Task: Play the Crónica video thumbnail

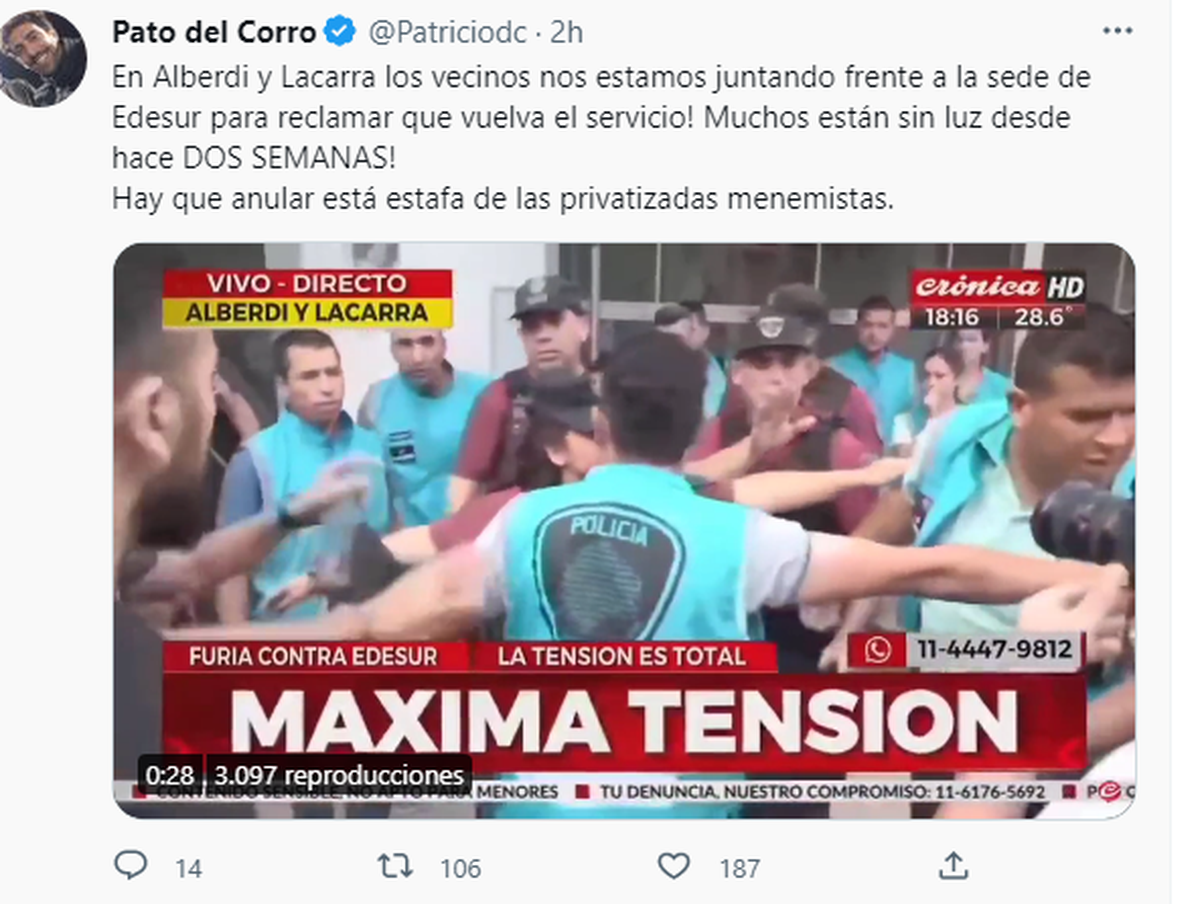Action: click(x=624, y=531)
